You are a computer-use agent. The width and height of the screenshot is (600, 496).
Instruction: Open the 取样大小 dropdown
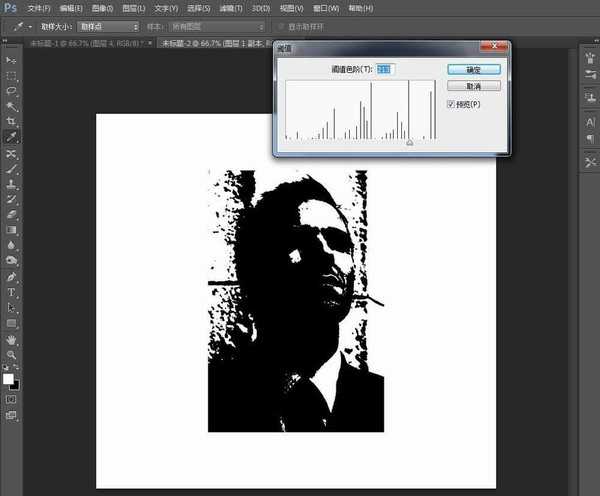coord(108,25)
